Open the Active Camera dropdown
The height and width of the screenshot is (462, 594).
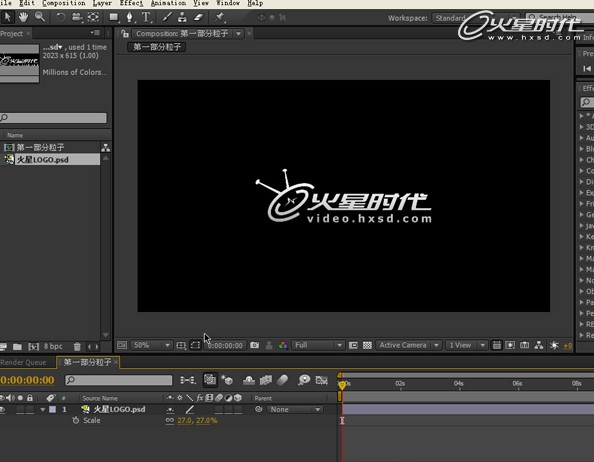[408, 345]
